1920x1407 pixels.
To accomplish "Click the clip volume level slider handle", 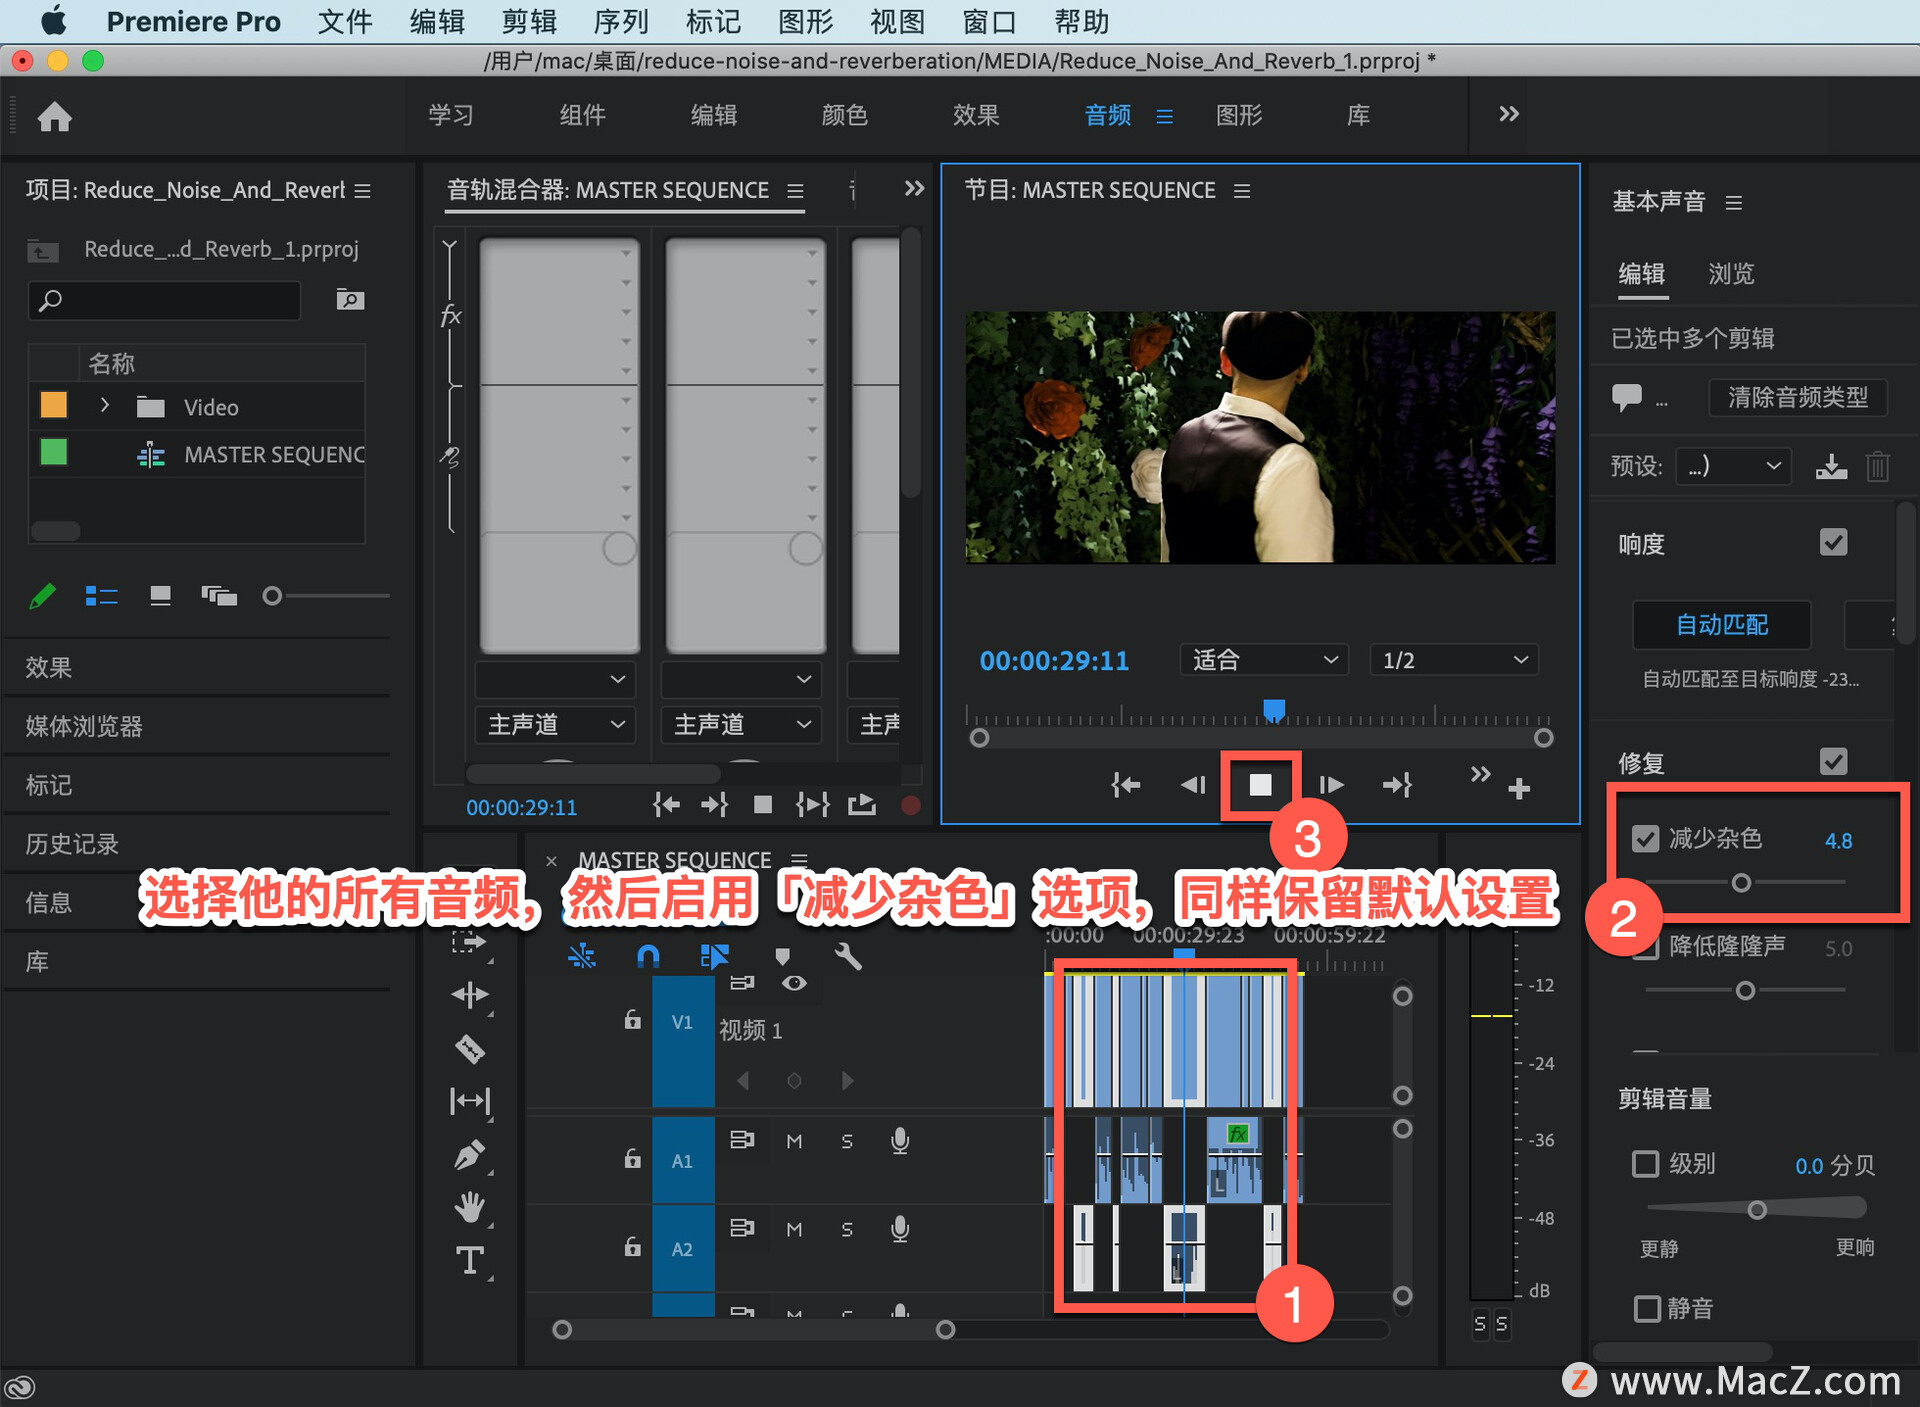I will pos(1756,1210).
